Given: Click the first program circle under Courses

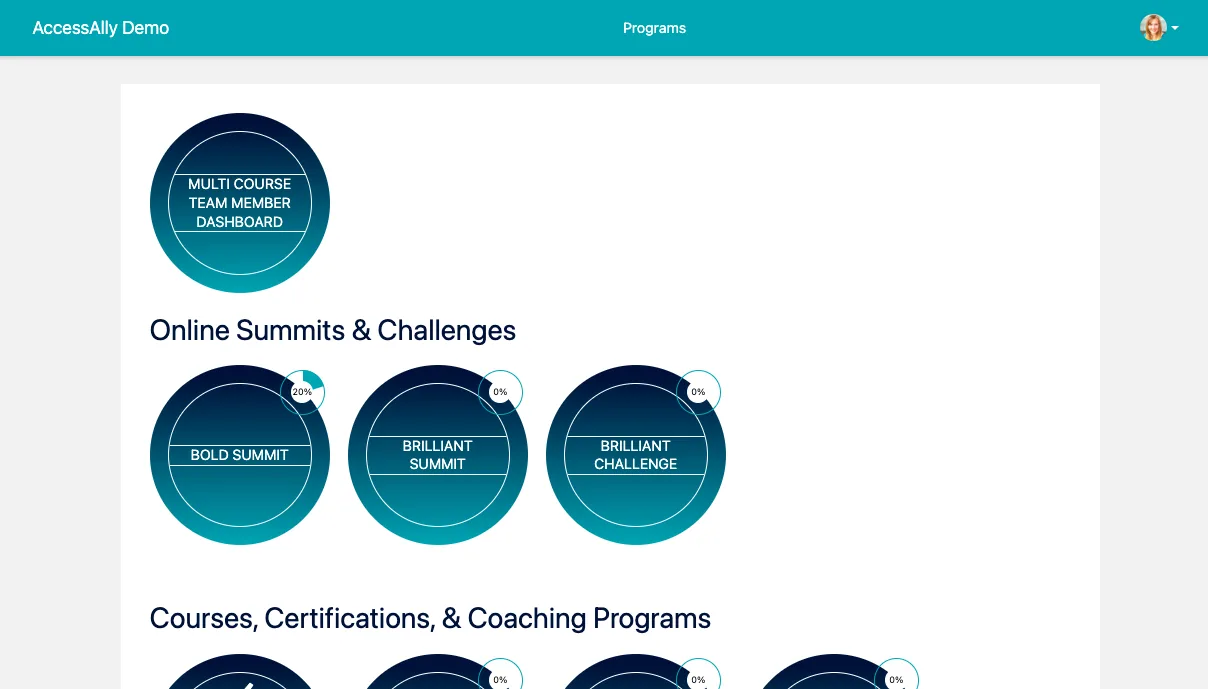Looking at the screenshot, I should coord(240,674).
